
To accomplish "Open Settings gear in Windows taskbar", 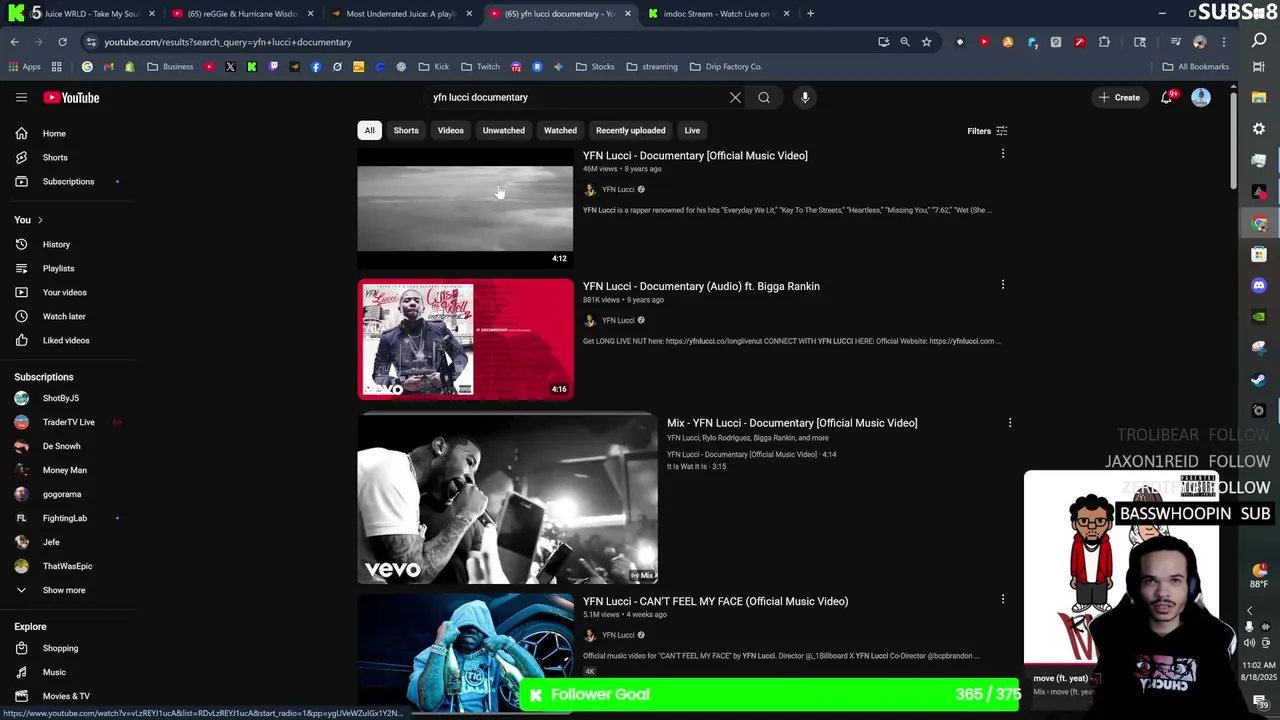I will click(x=1259, y=129).
